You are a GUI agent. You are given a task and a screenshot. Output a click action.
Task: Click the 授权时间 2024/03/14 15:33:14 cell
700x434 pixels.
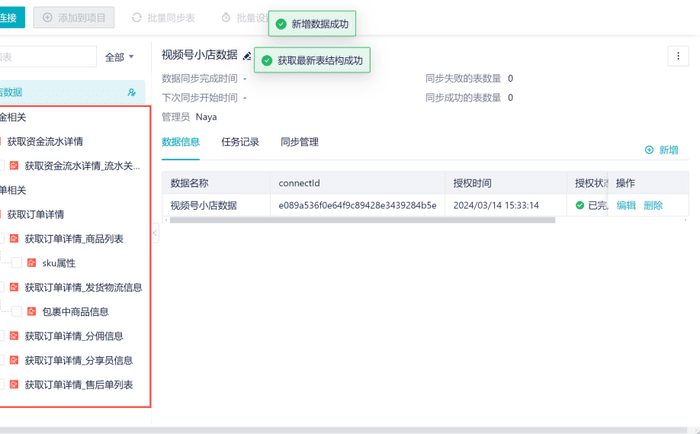pos(506,205)
